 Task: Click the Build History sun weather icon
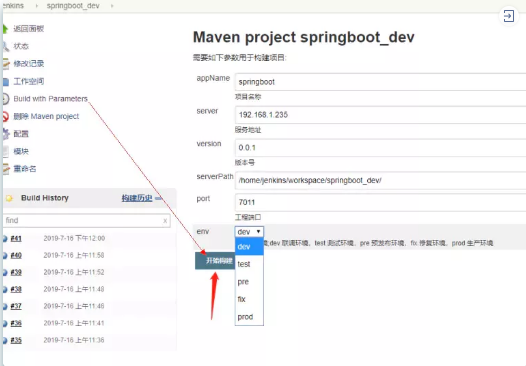tap(9, 198)
